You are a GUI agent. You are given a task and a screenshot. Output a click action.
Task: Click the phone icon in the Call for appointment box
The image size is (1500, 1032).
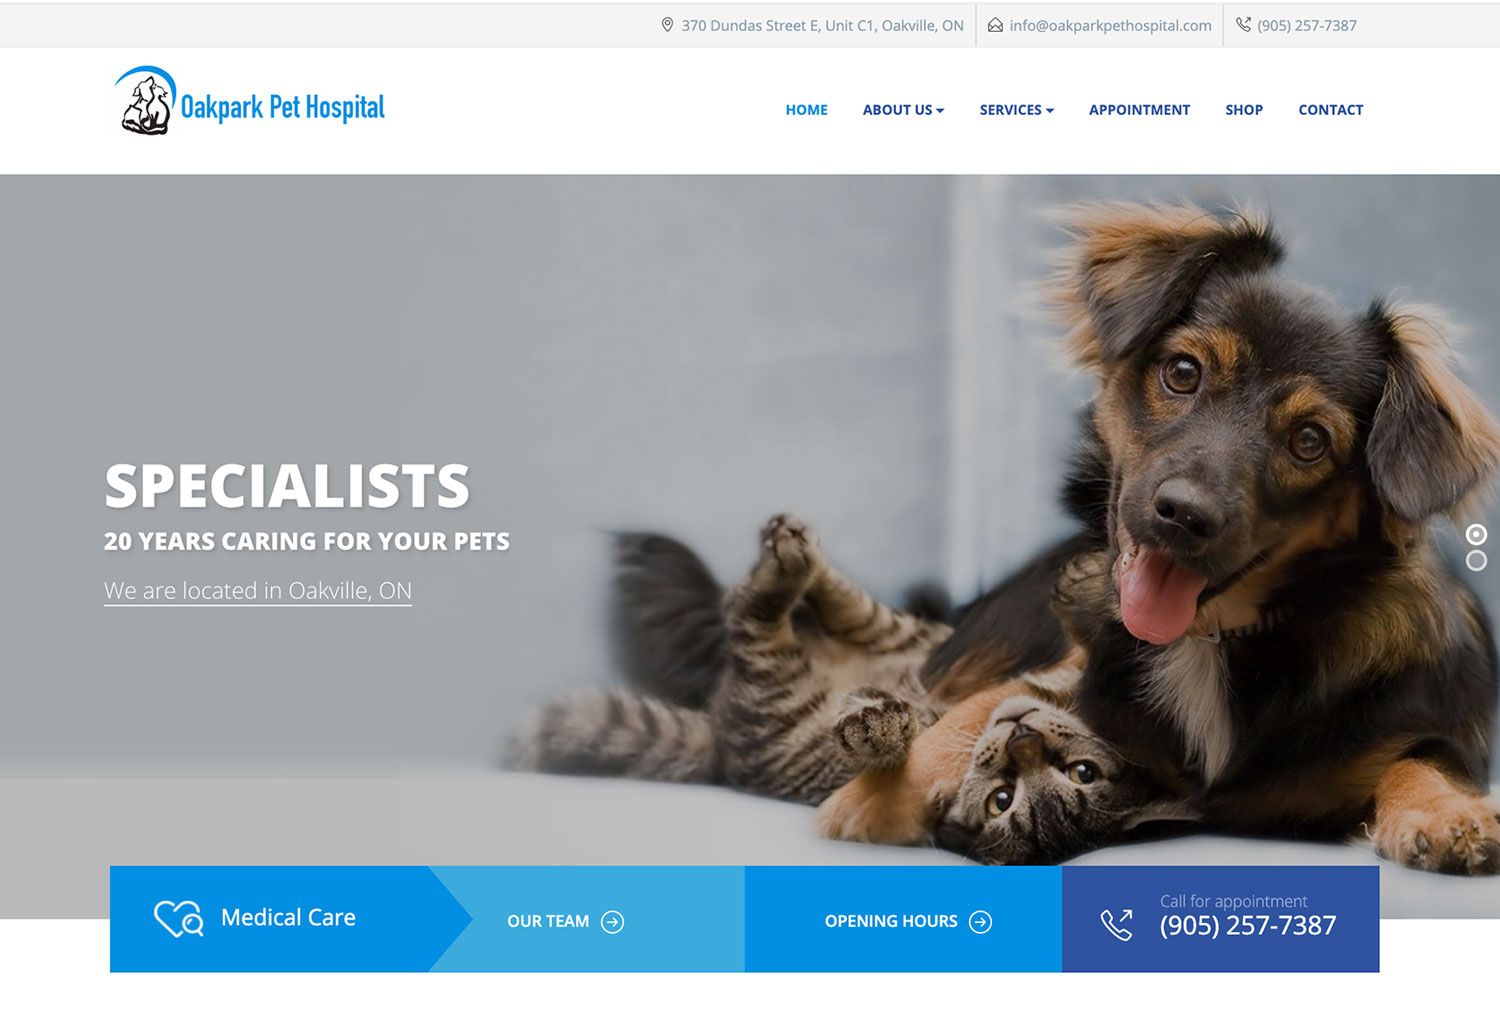coord(1117,924)
